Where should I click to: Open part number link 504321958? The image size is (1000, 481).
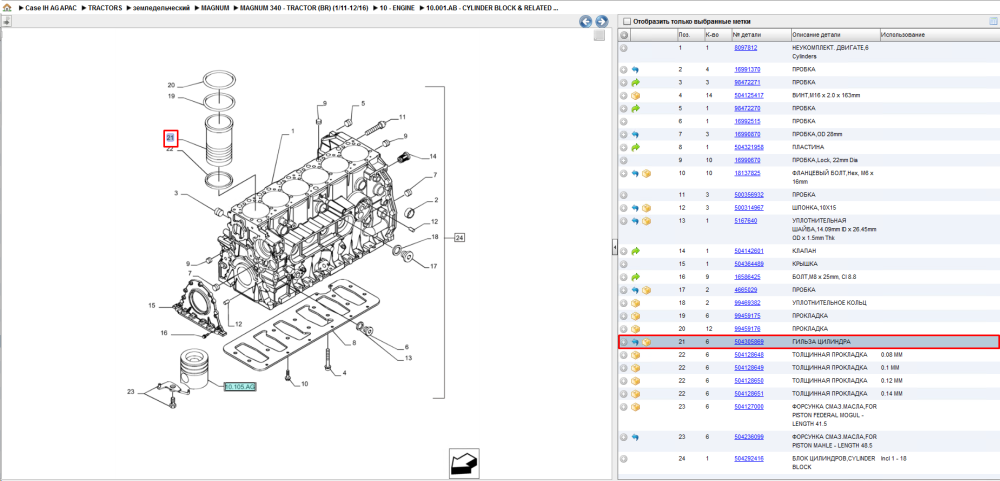click(x=749, y=147)
